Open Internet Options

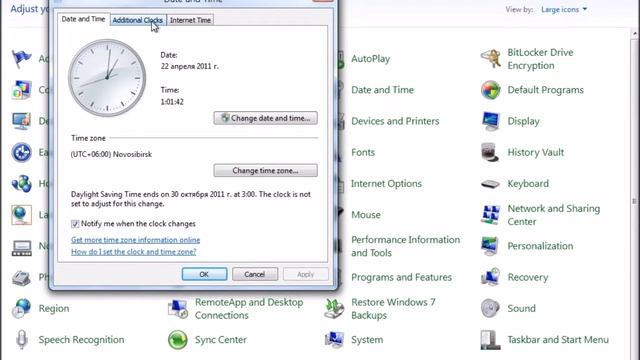(x=386, y=184)
